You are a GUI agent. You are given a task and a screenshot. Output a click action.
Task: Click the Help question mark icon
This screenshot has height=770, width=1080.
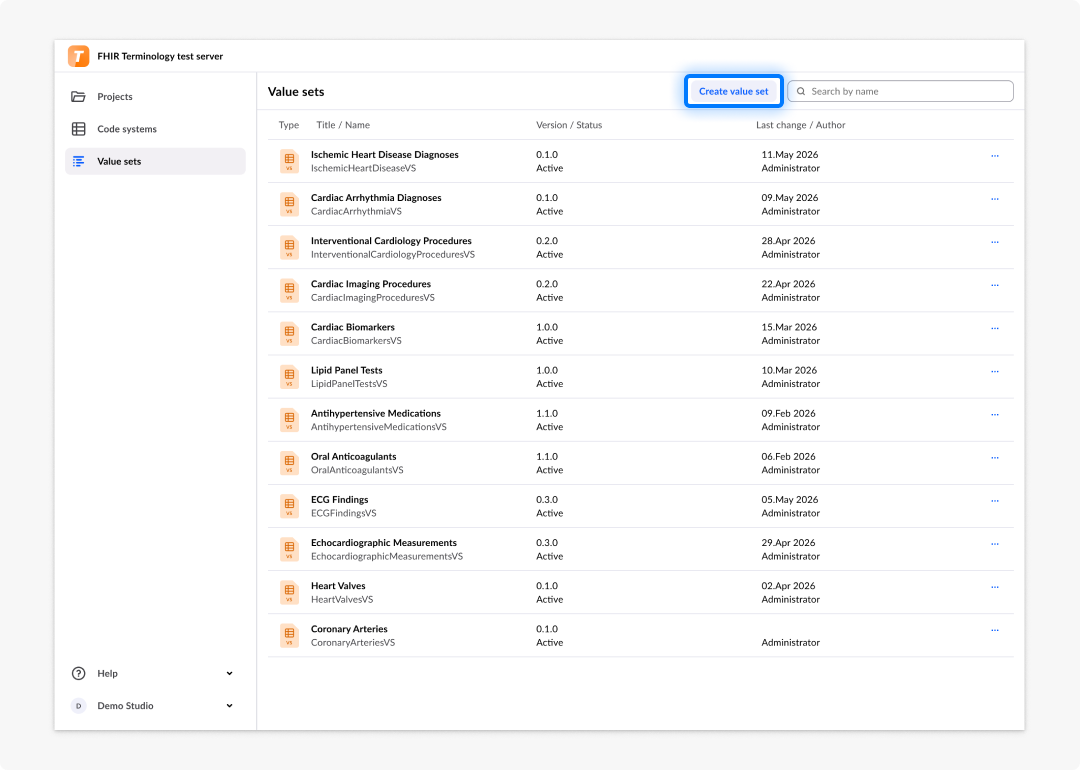coord(79,674)
